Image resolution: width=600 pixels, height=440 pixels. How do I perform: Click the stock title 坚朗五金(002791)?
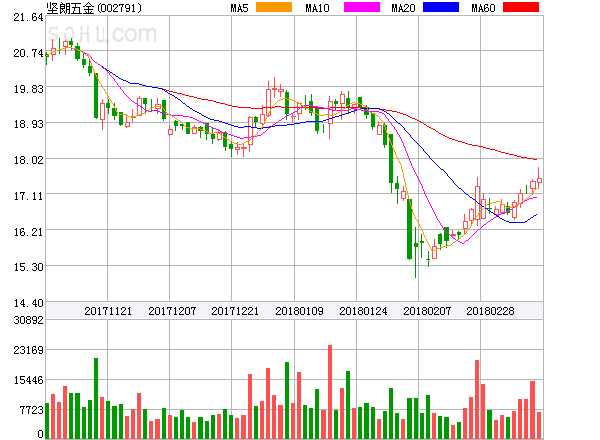(94, 8)
